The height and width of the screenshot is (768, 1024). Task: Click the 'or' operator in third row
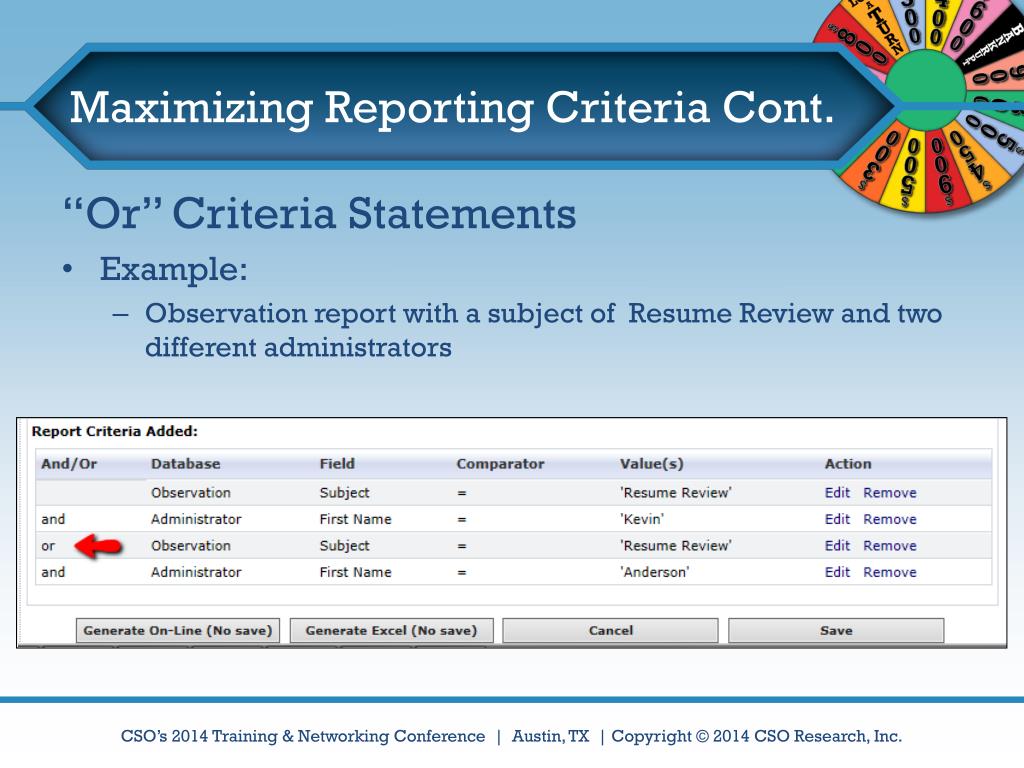click(x=48, y=546)
